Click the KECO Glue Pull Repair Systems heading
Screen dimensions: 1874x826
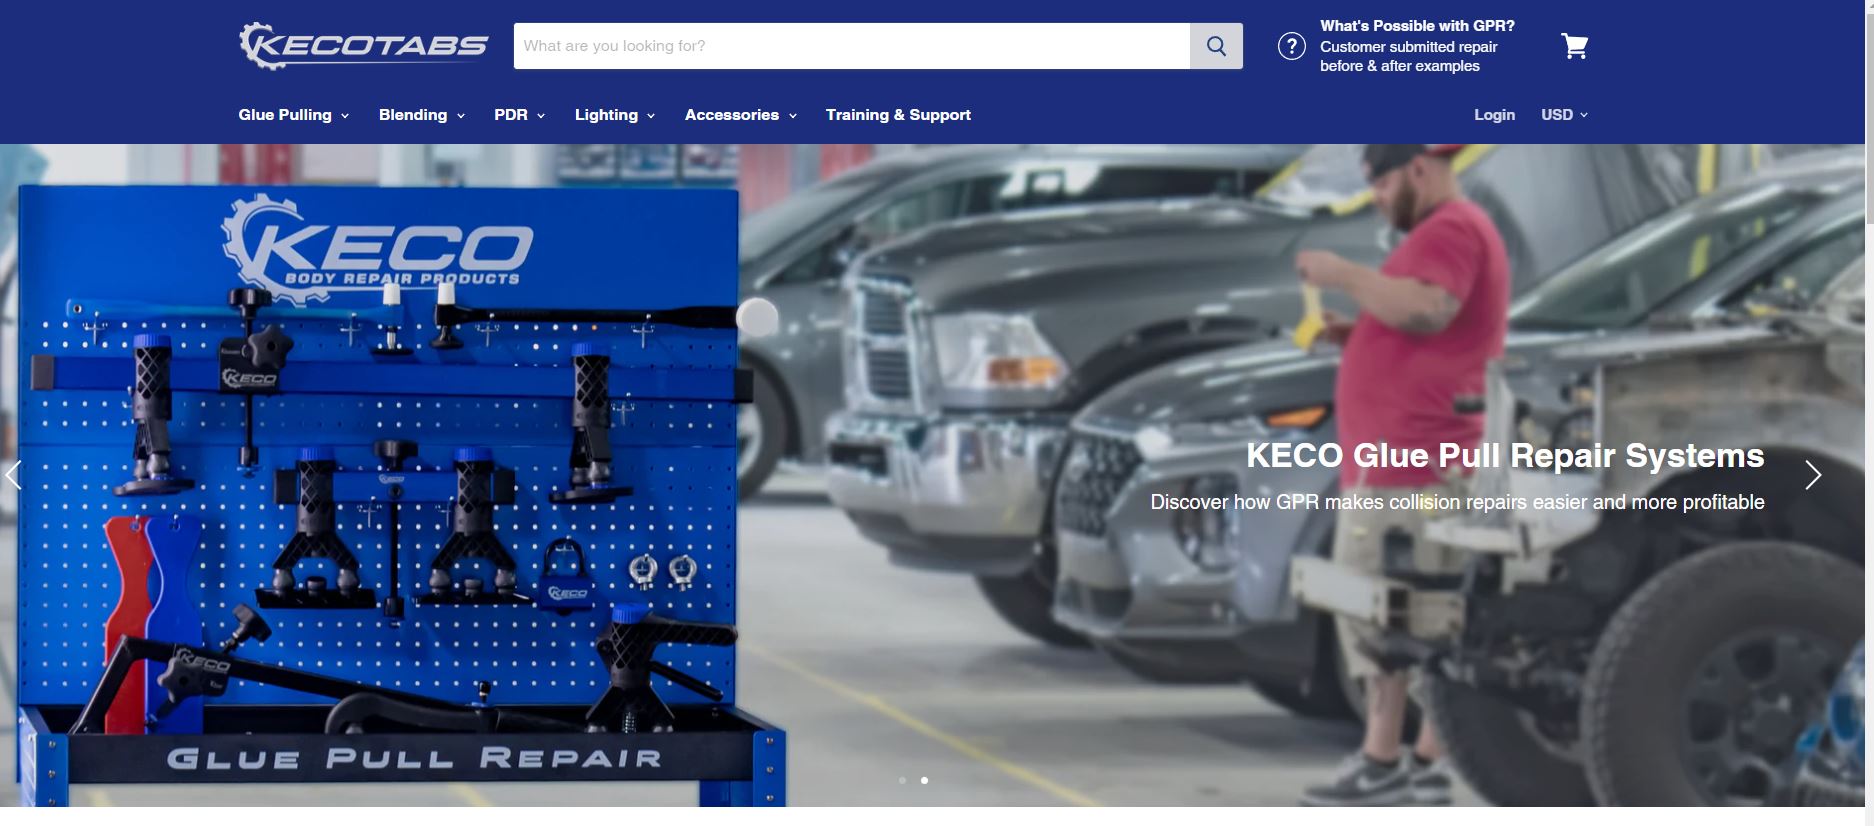(1505, 456)
